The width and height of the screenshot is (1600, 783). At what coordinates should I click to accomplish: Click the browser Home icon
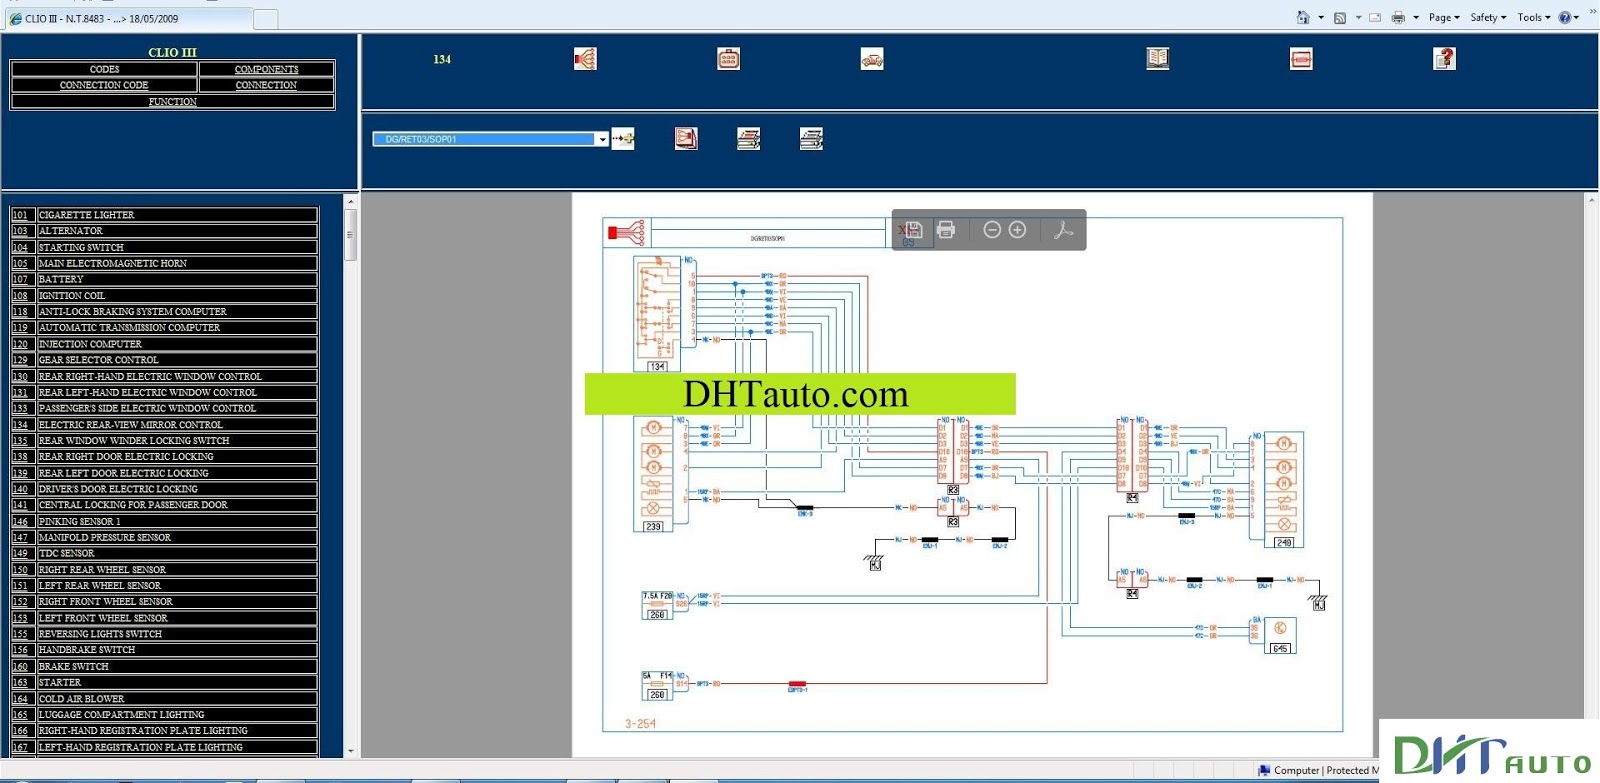[1303, 17]
